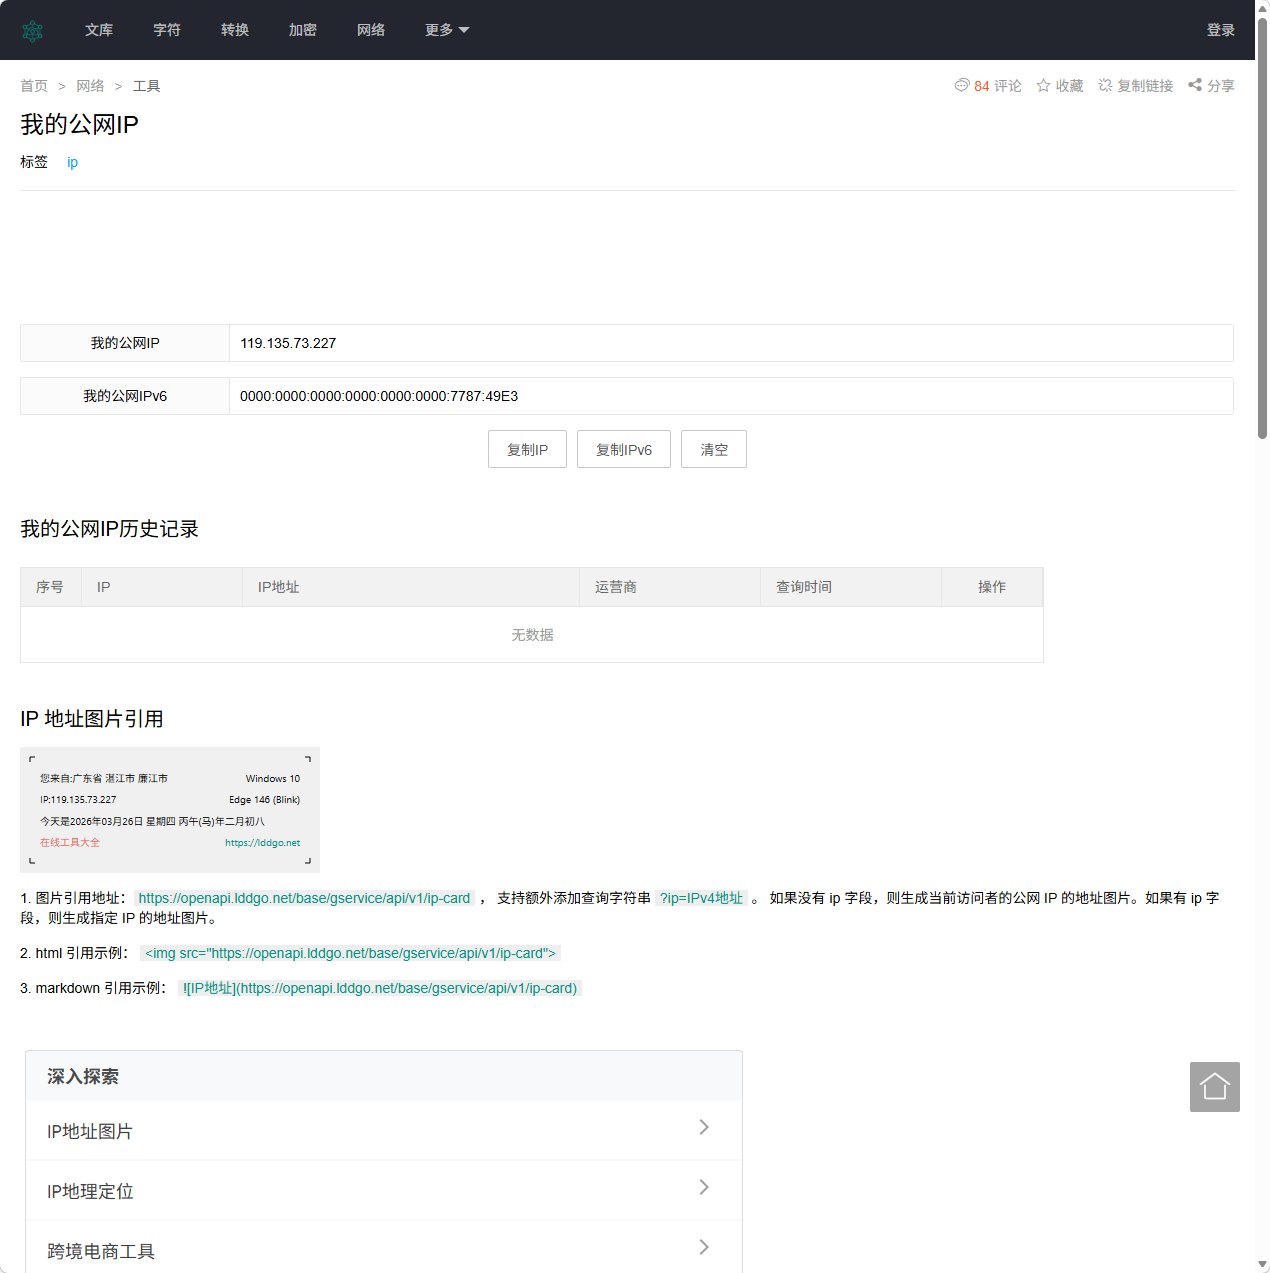1270x1273 pixels.
Task: Expand the 更多 dropdown menu
Action: 446,30
